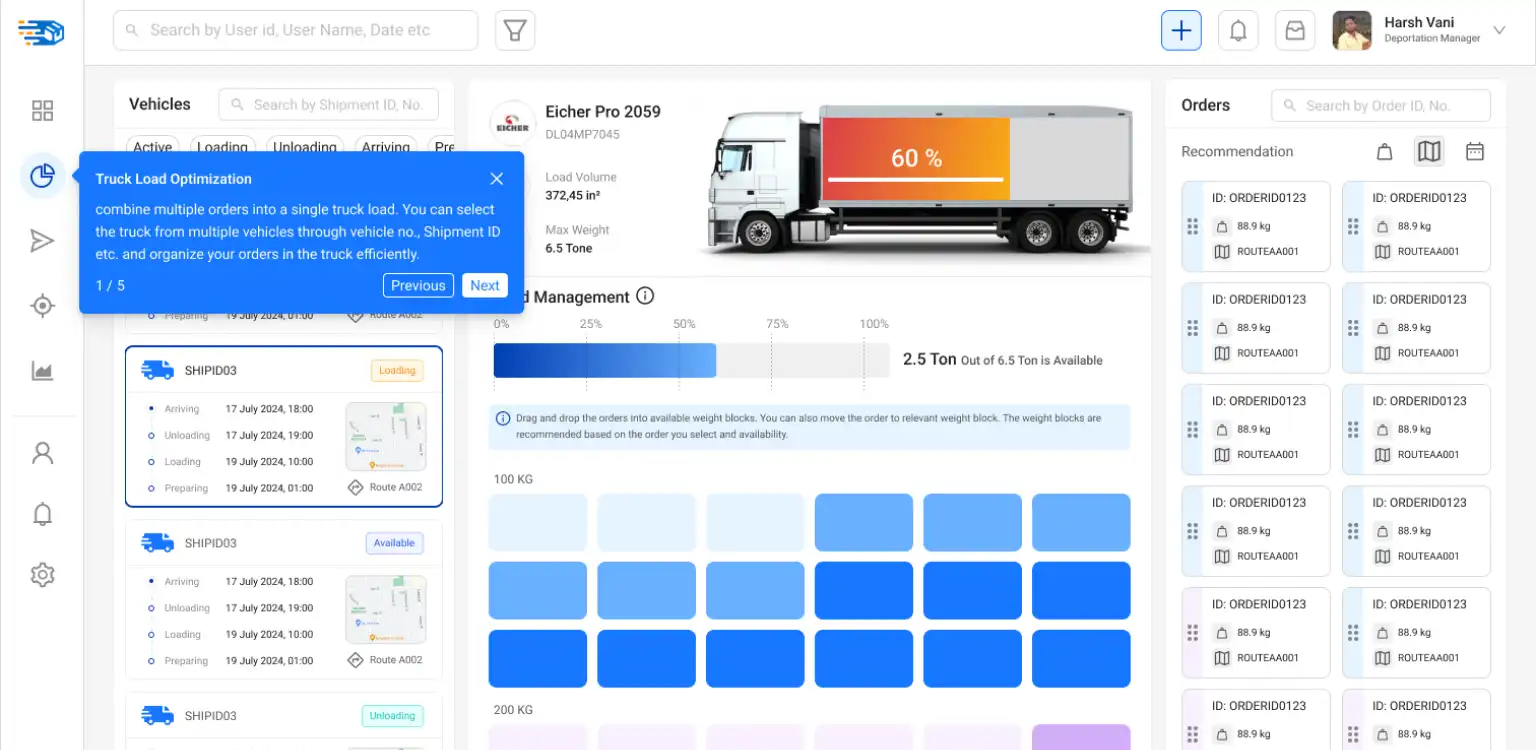Screen dimensions: 1536x750
Task: Click Route A002 on the Loading shipment card
Action: 385,487
